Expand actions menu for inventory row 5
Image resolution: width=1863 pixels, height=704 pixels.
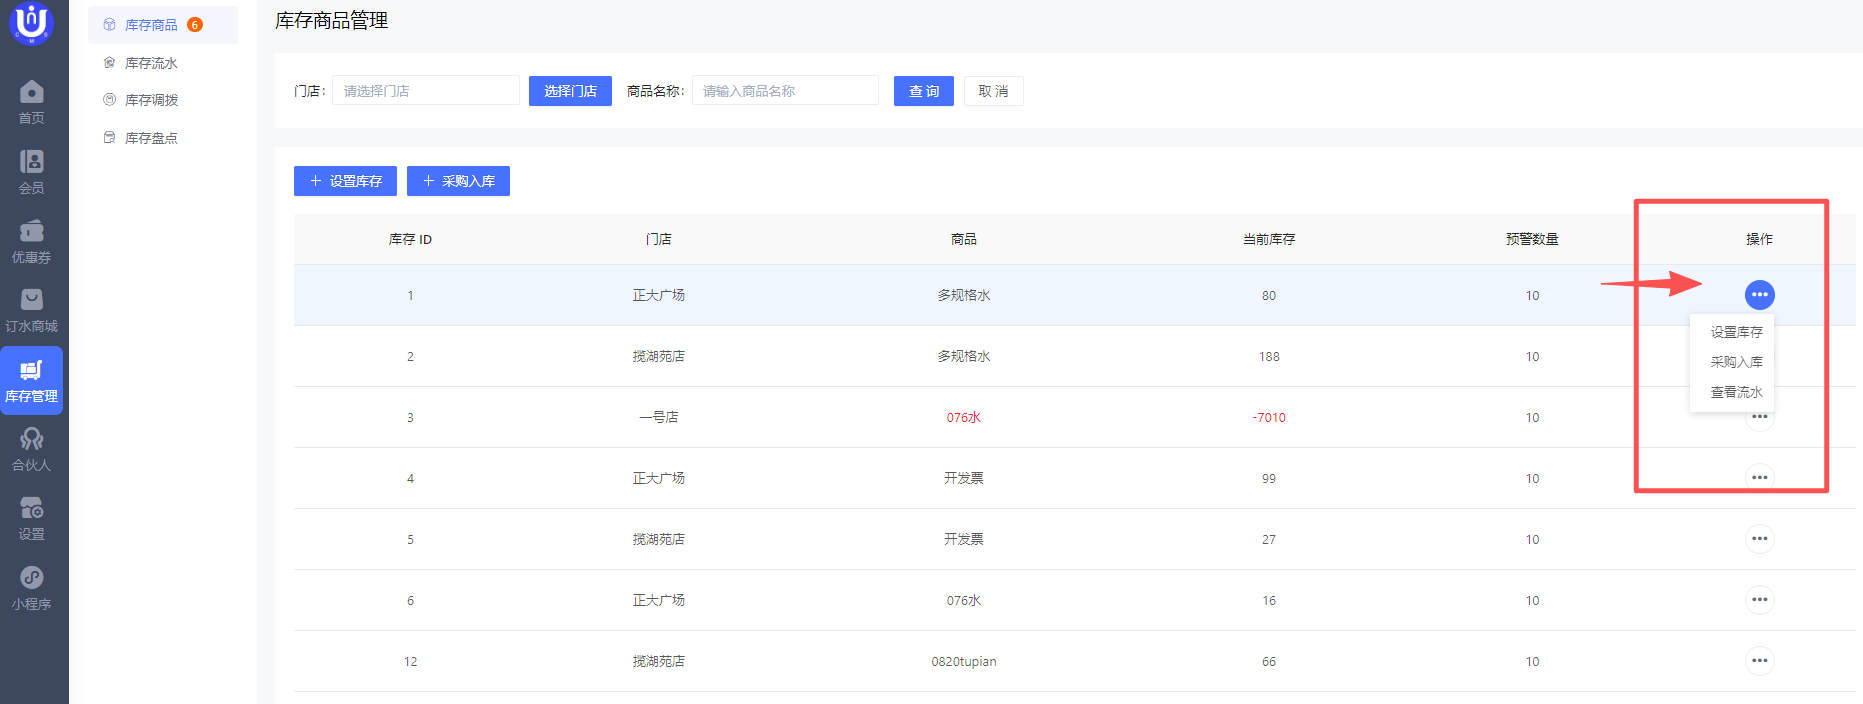click(1759, 539)
